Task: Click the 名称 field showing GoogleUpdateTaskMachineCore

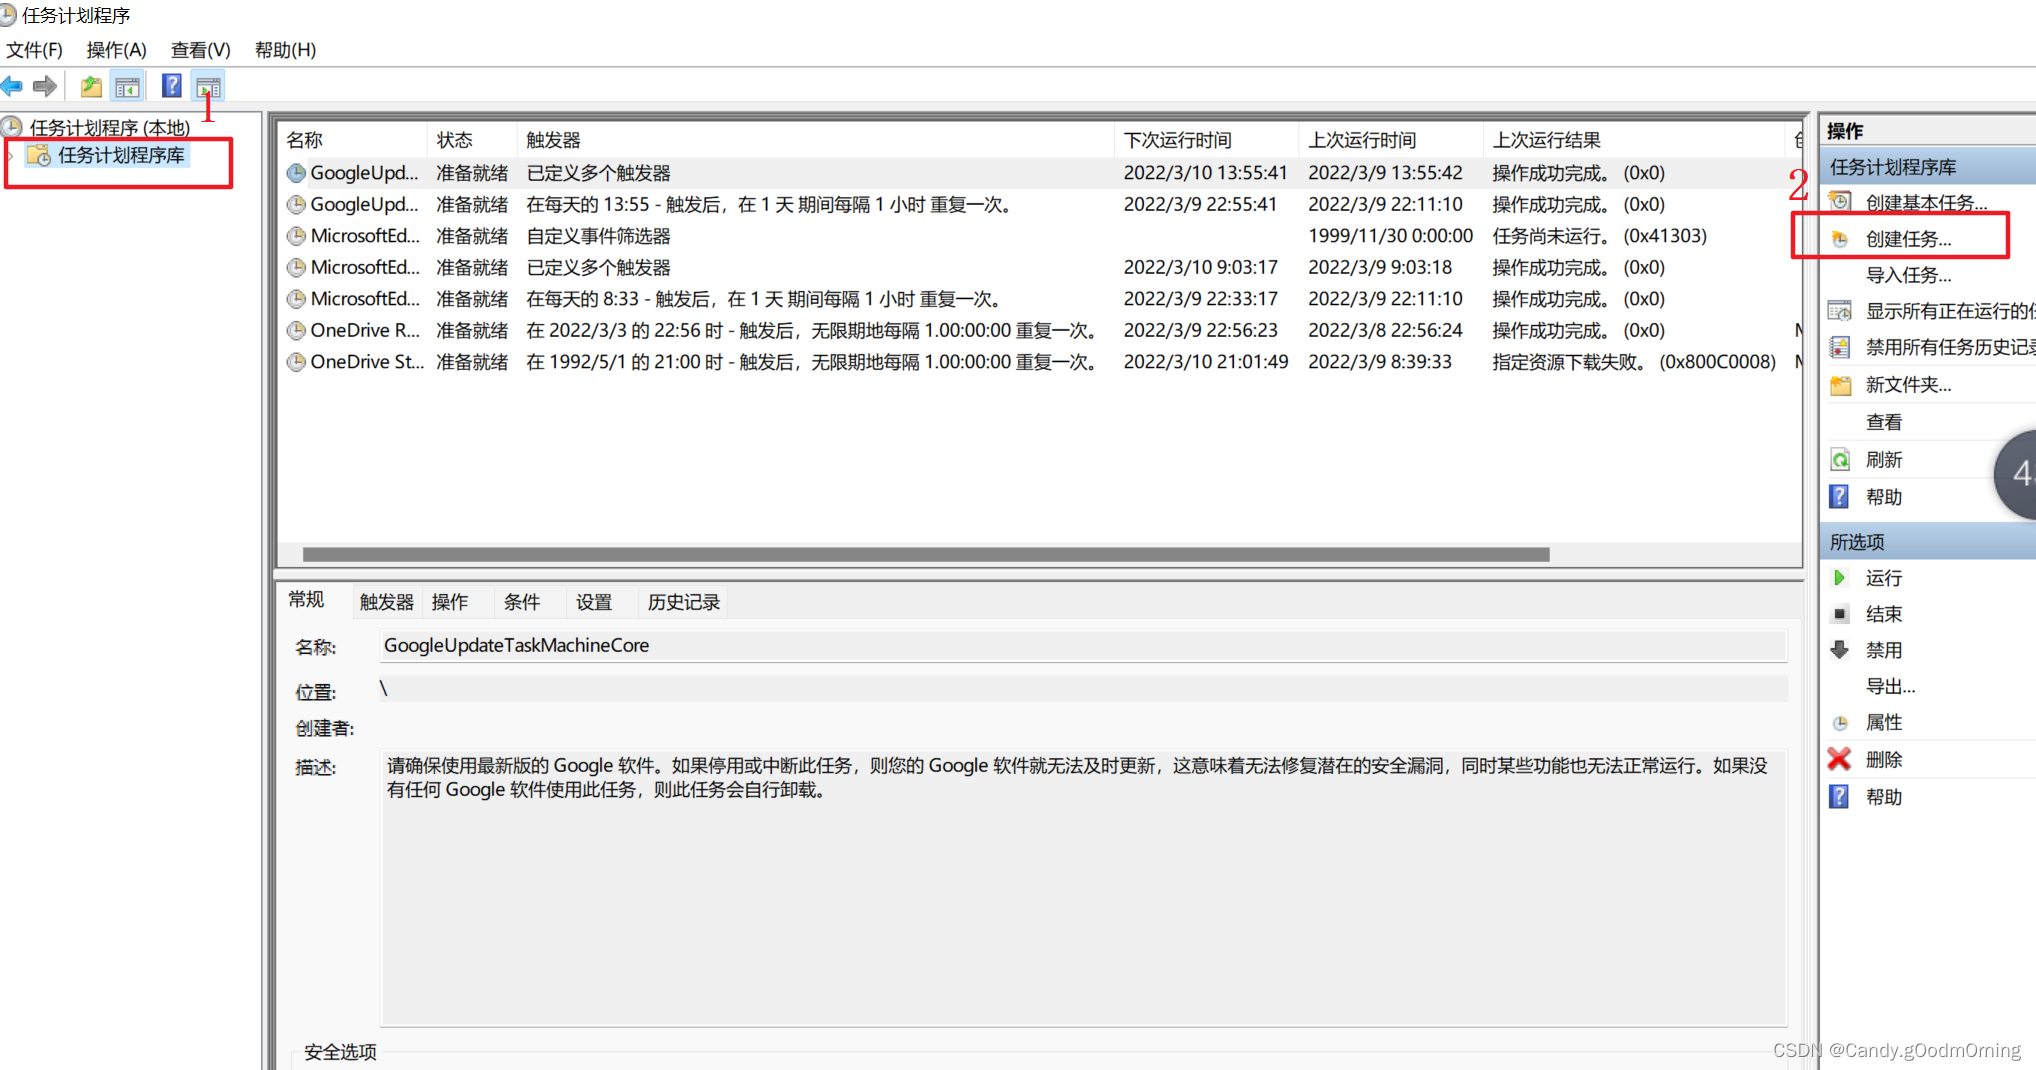Action: pos(1083,646)
